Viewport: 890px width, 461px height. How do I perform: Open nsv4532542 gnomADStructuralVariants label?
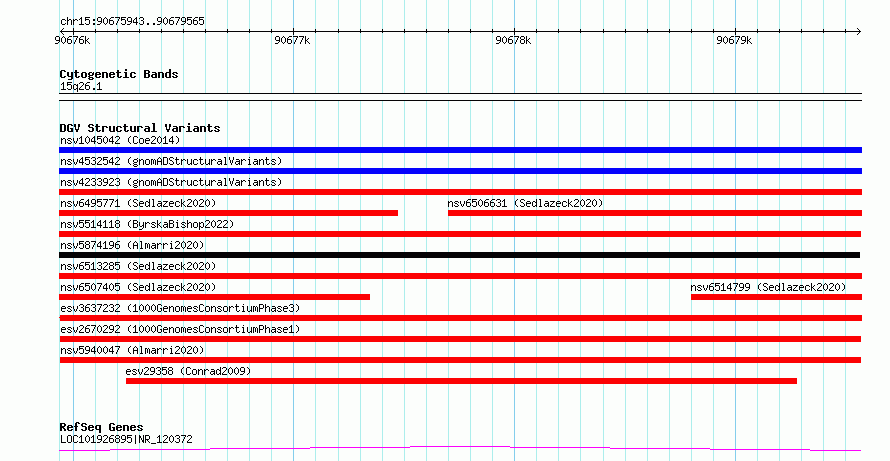click(x=171, y=161)
